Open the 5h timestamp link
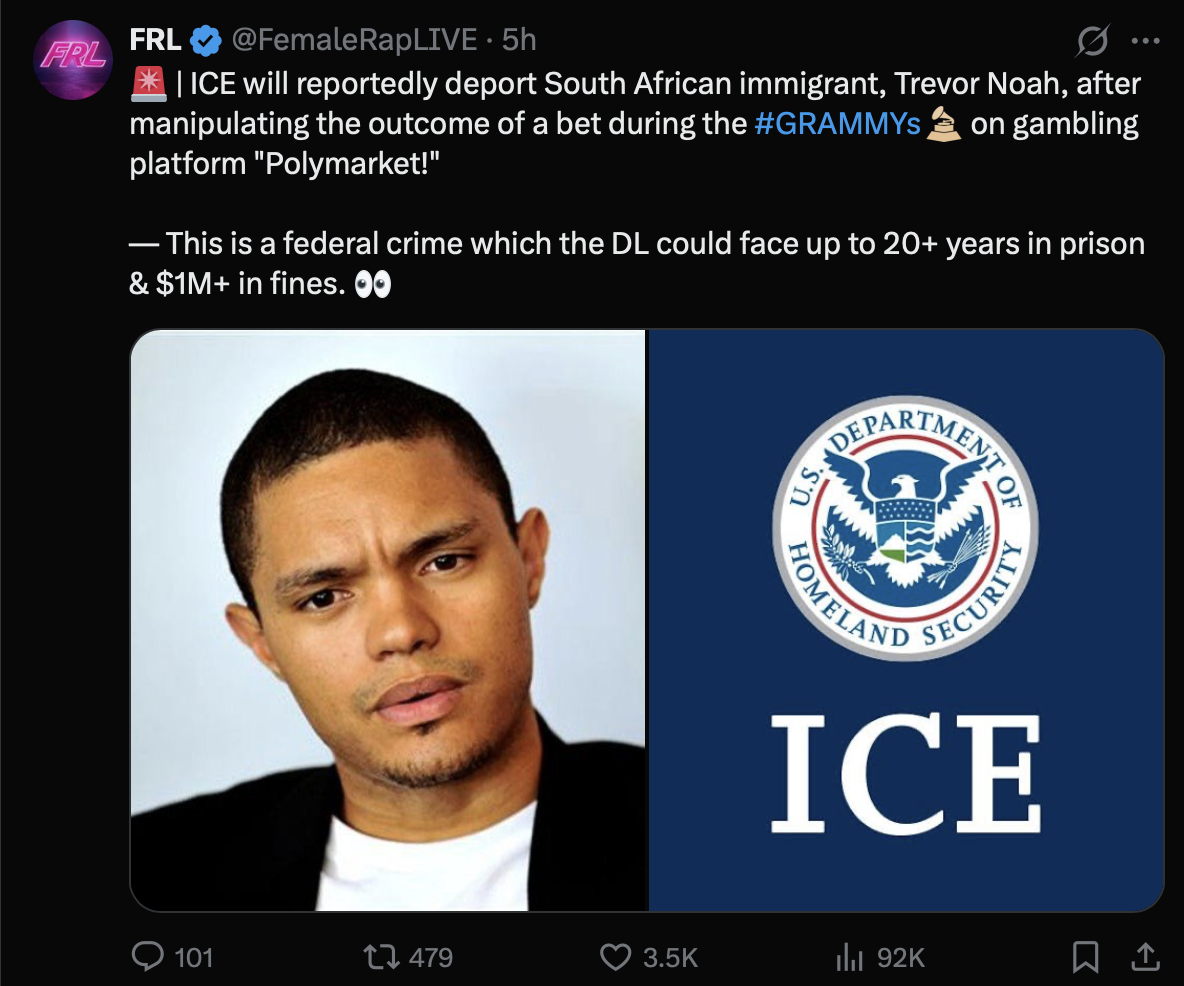This screenshot has width=1184, height=986. point(519,40)
